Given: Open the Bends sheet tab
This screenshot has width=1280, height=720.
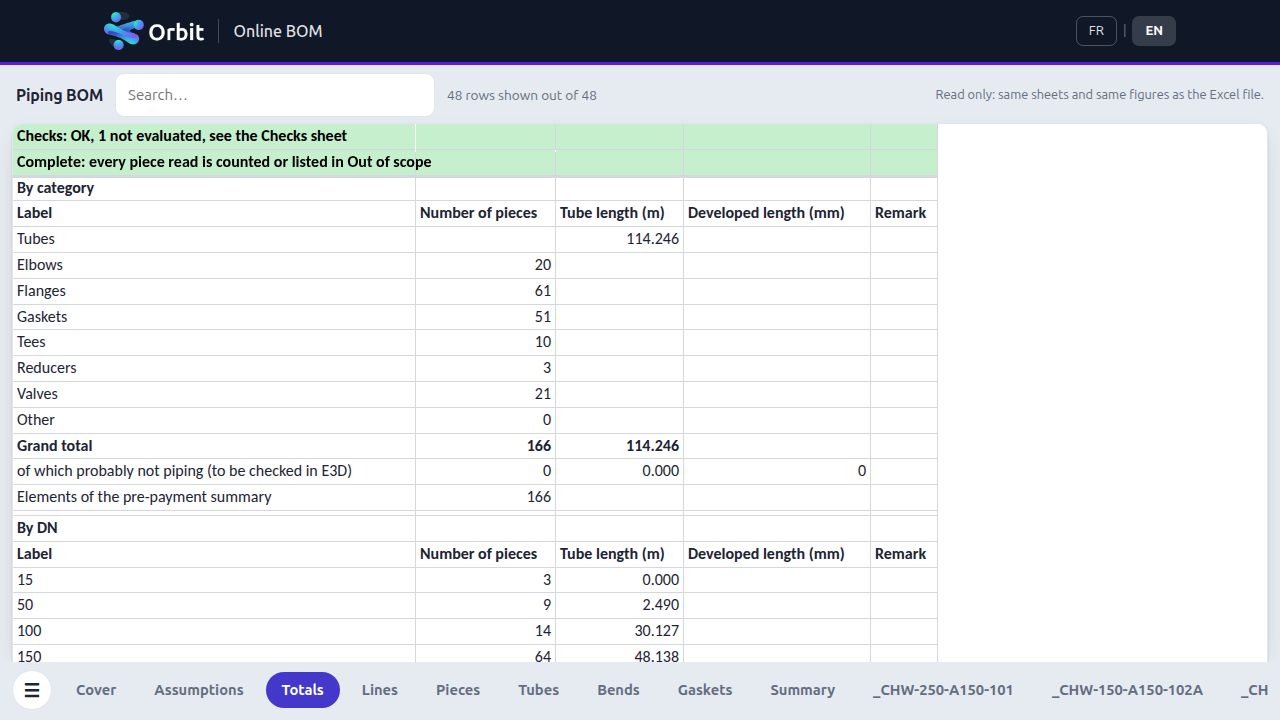Looking at the screenshot, I should click(618, 690).
